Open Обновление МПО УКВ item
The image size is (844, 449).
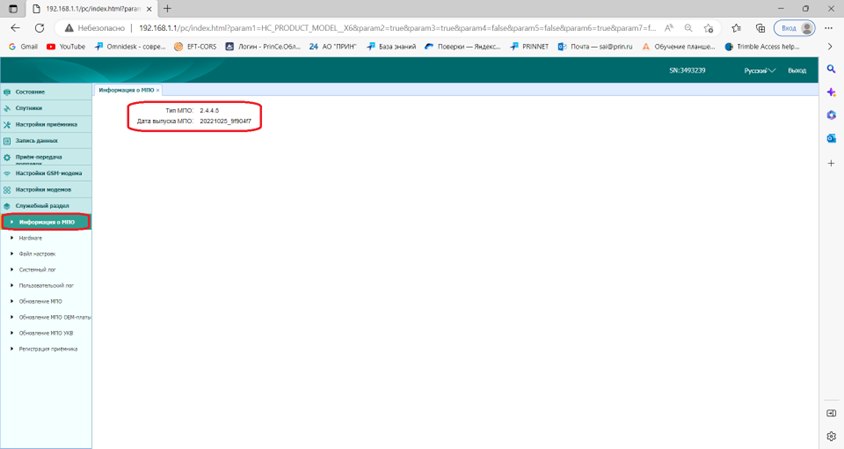(46, 333)
